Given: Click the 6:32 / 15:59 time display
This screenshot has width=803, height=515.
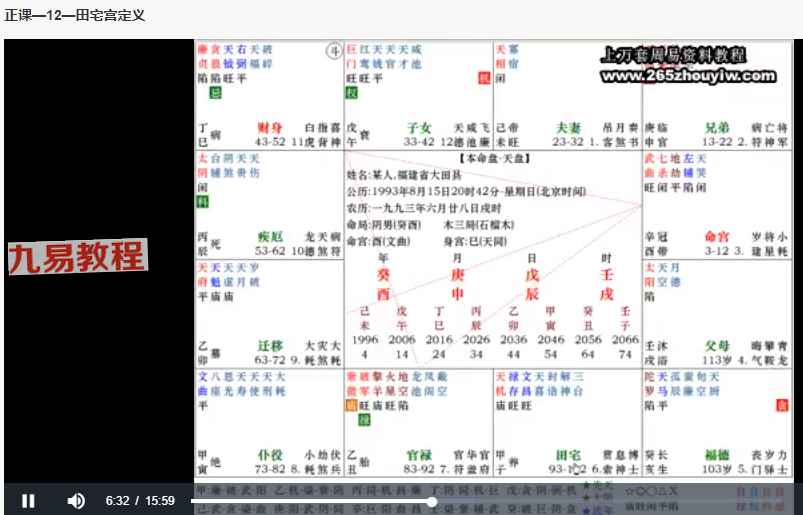Looking at the screenshot, I should 140,500.
